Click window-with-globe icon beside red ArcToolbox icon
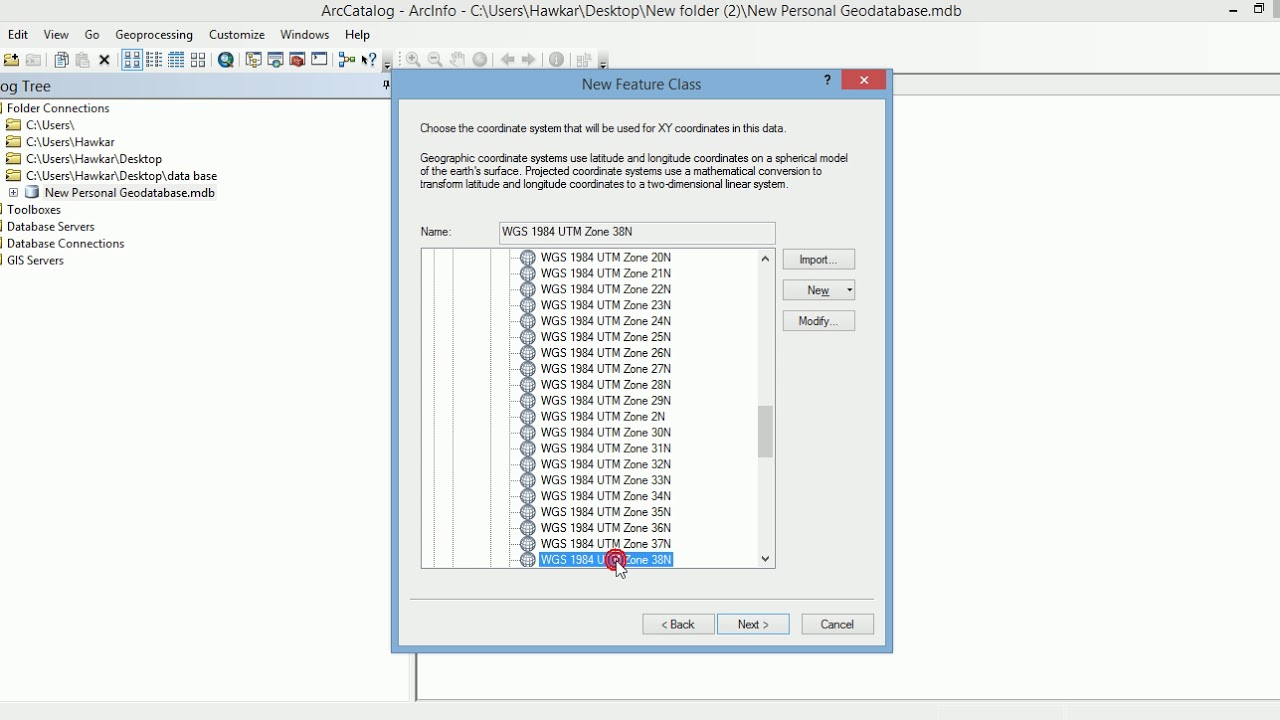 click(275, 60)
